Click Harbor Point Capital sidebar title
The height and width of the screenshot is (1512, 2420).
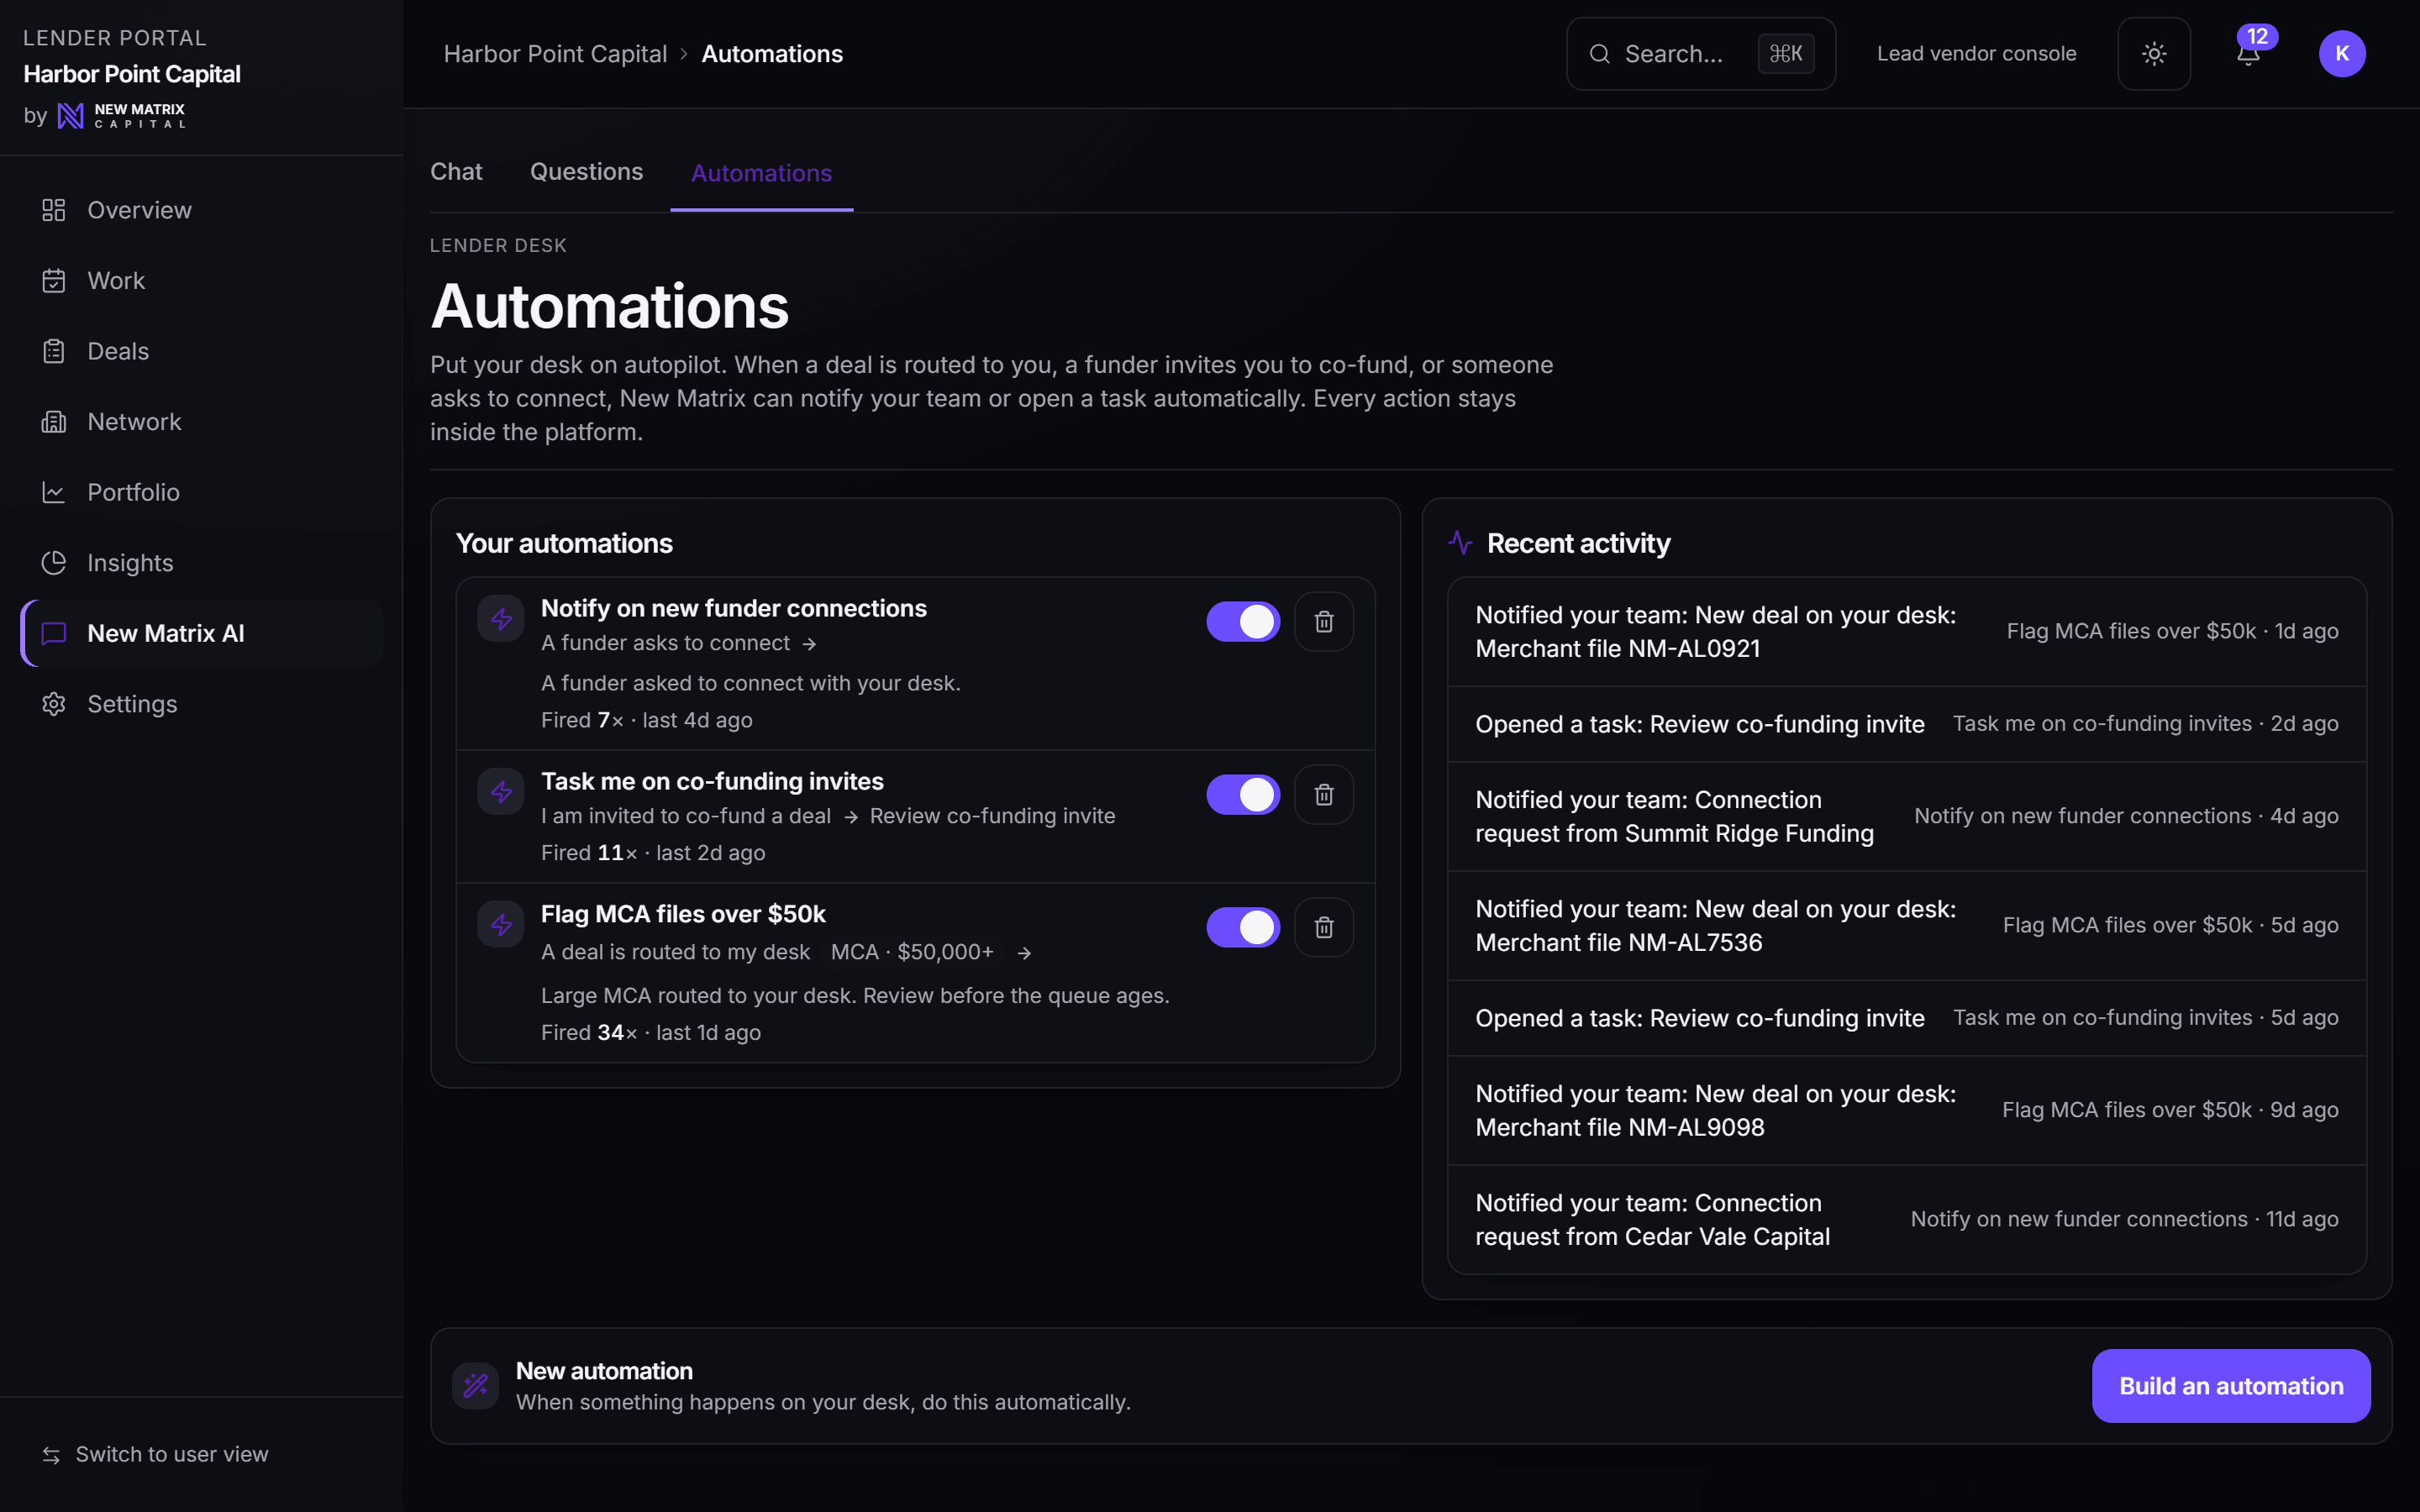(x=132, y=74)
